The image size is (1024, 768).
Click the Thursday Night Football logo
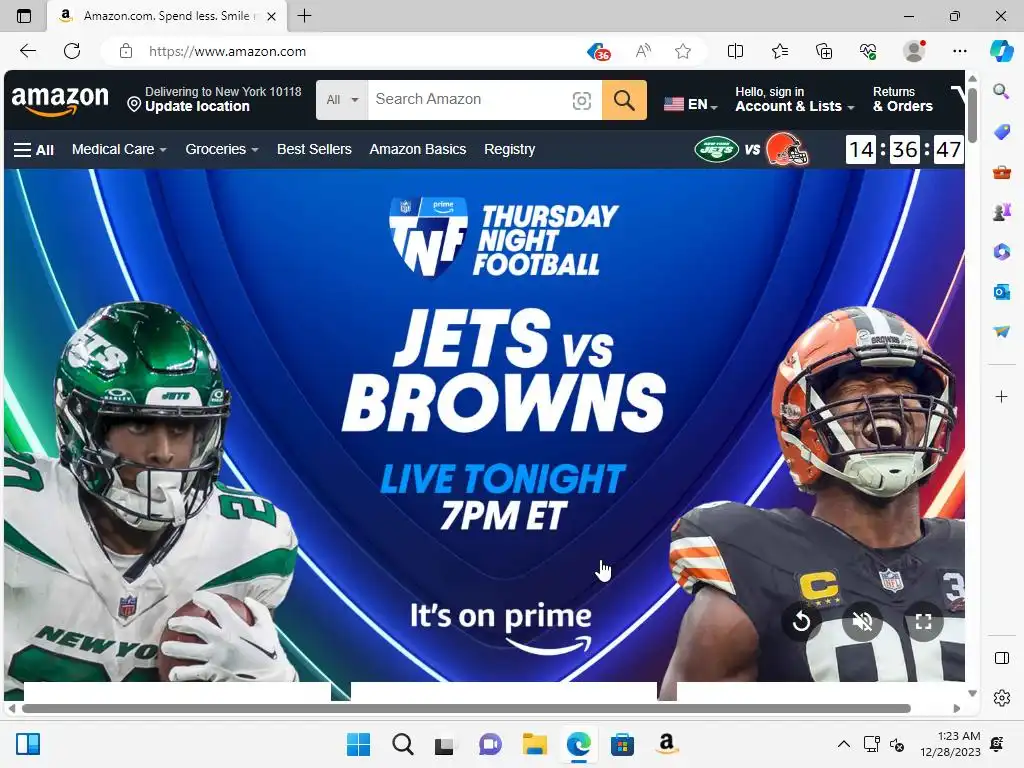tap(504, 236)
